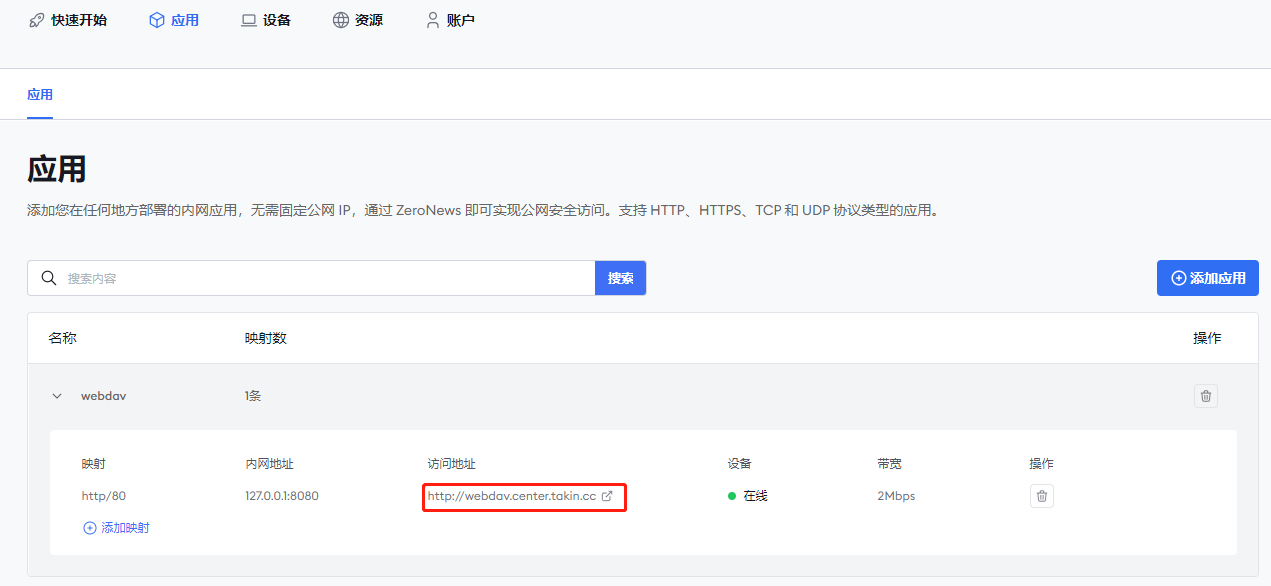Select the 应用 sub-tab

pyautogui.click(x=40, y=95)
